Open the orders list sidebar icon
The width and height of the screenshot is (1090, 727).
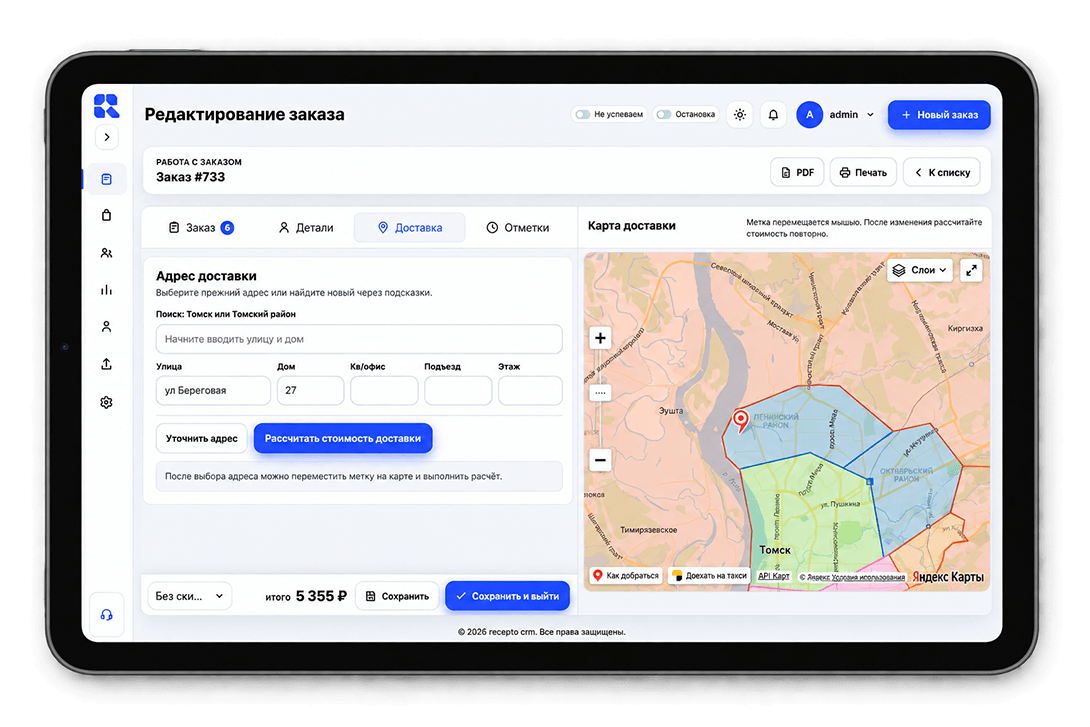[x=106, y=179]
